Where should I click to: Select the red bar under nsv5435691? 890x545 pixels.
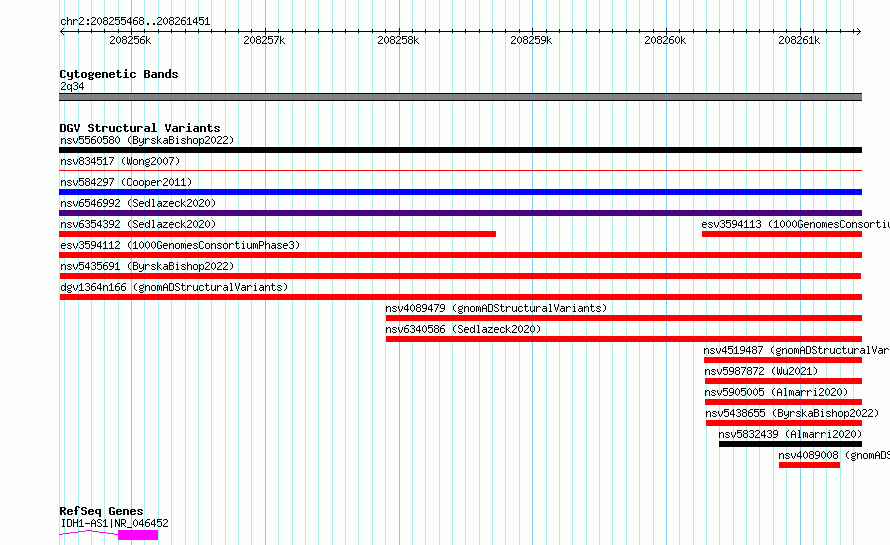click(460, 276)
